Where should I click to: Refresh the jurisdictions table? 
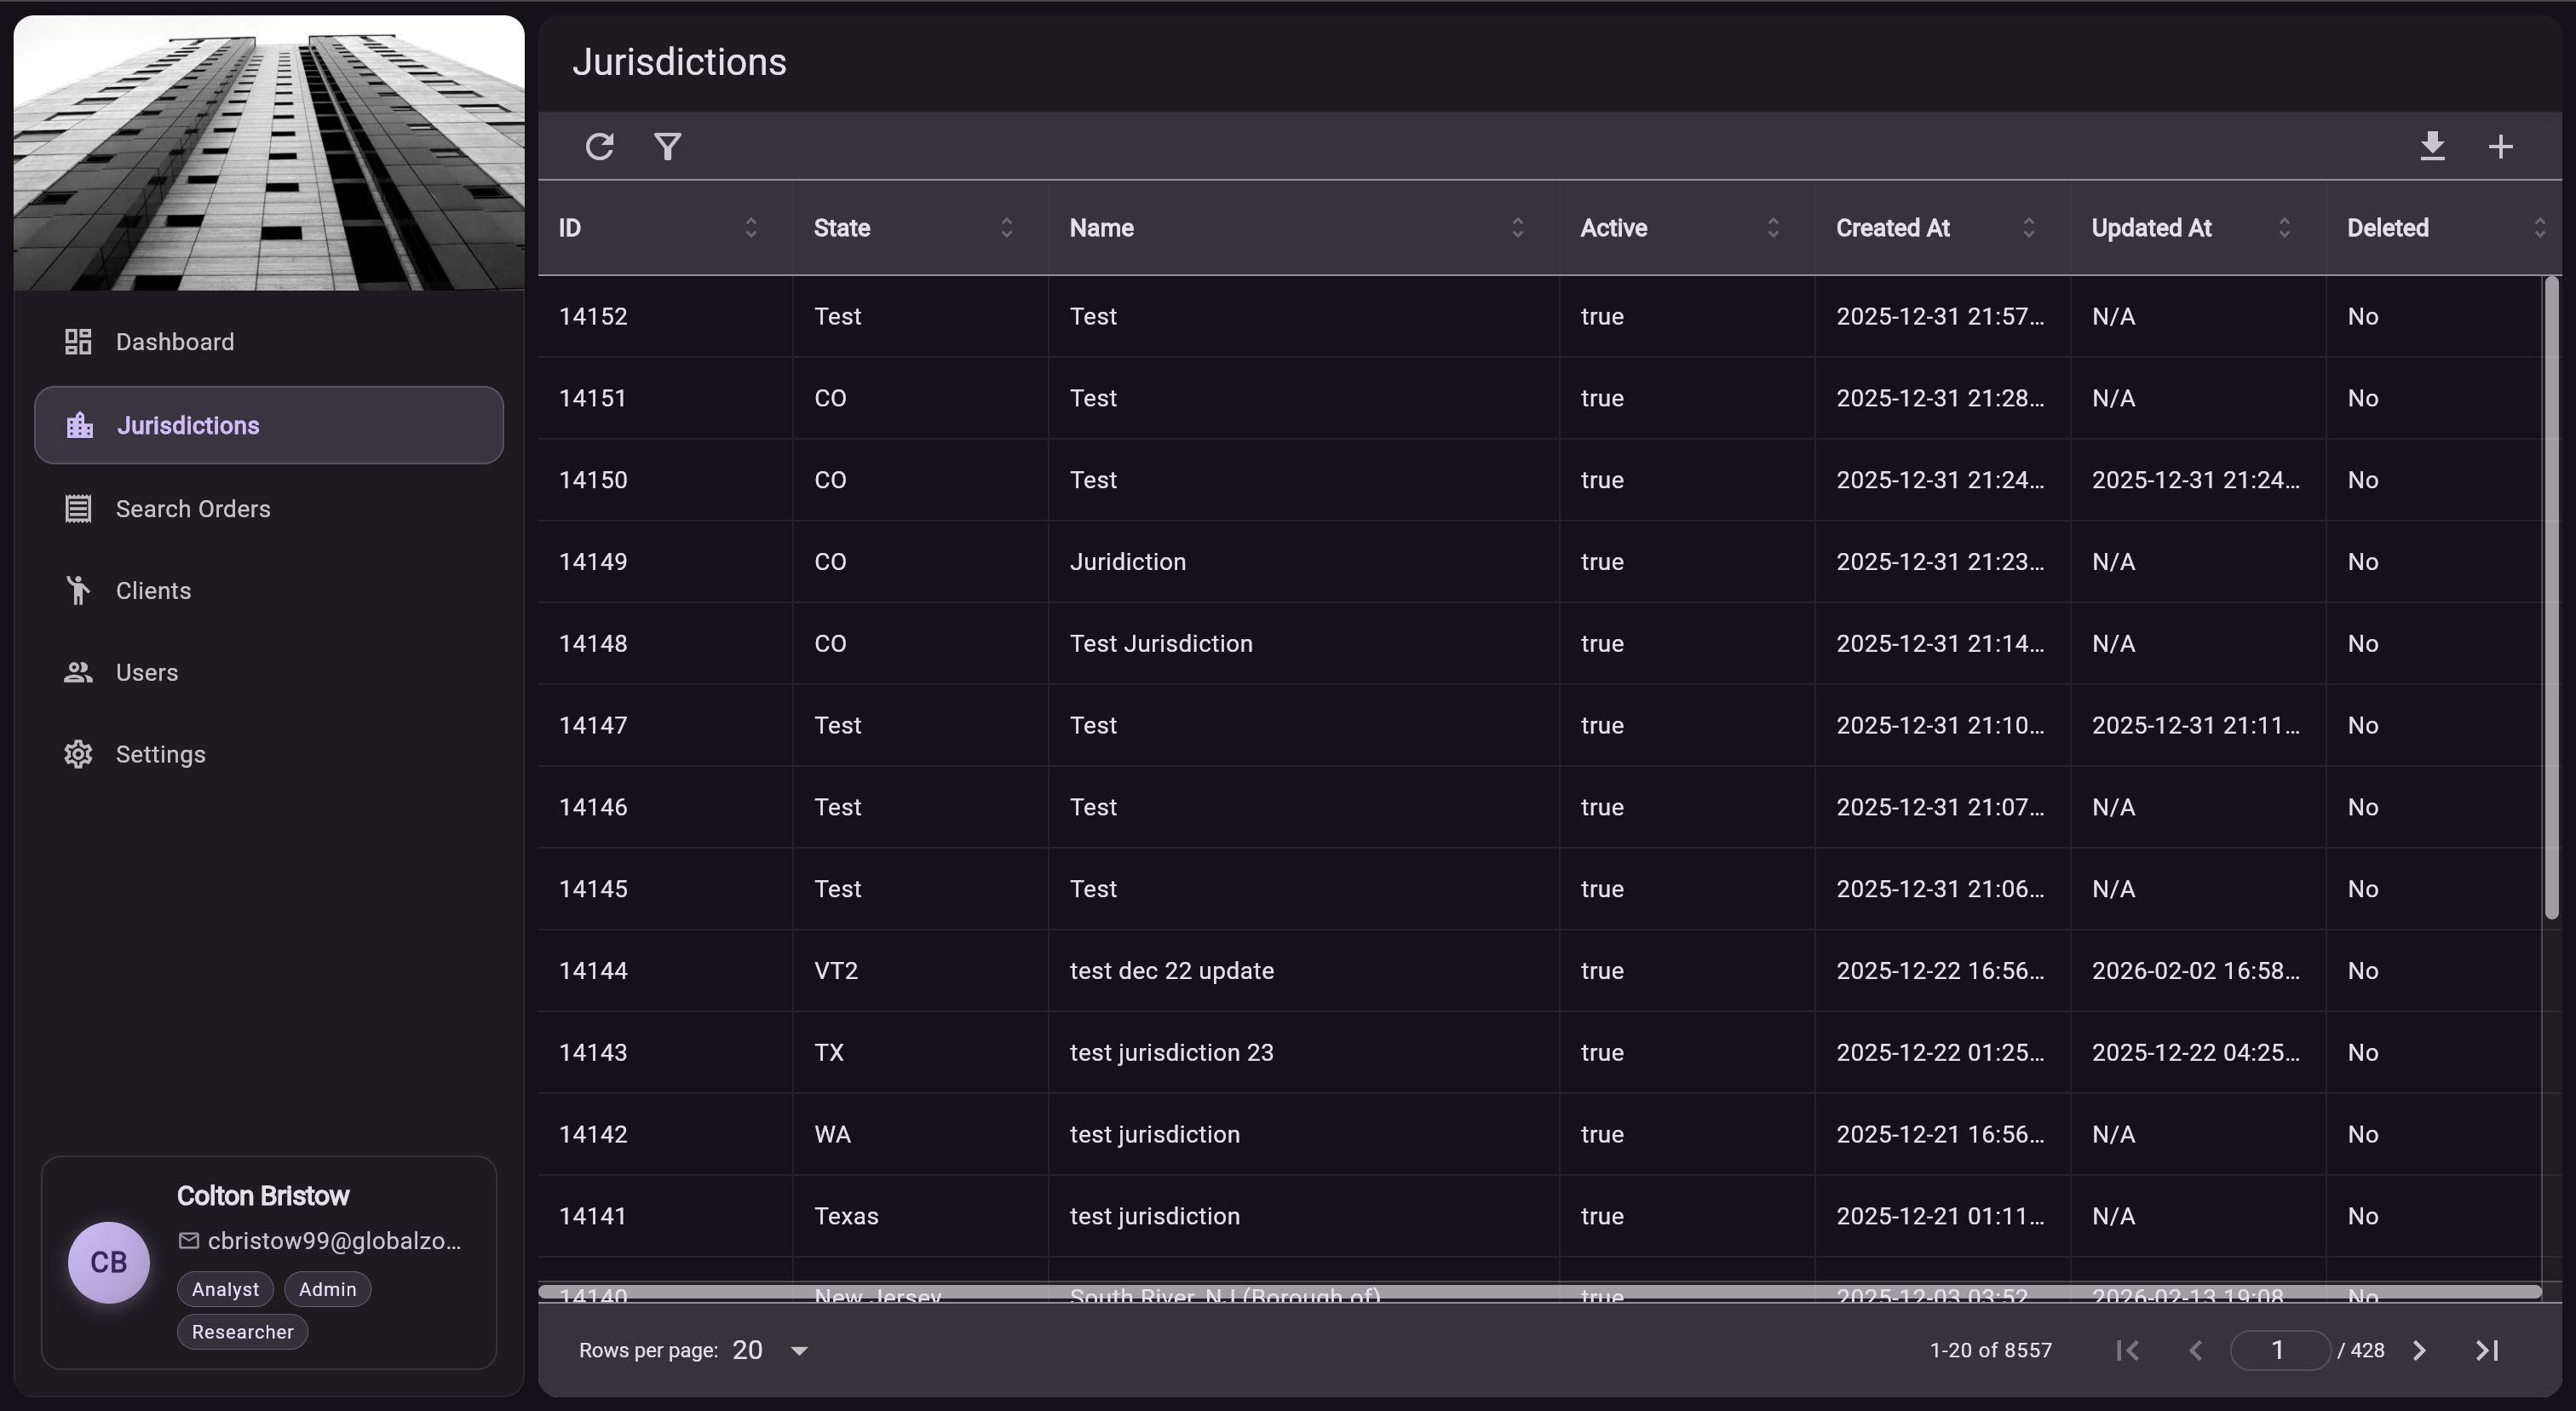click(x=600, y=146)
